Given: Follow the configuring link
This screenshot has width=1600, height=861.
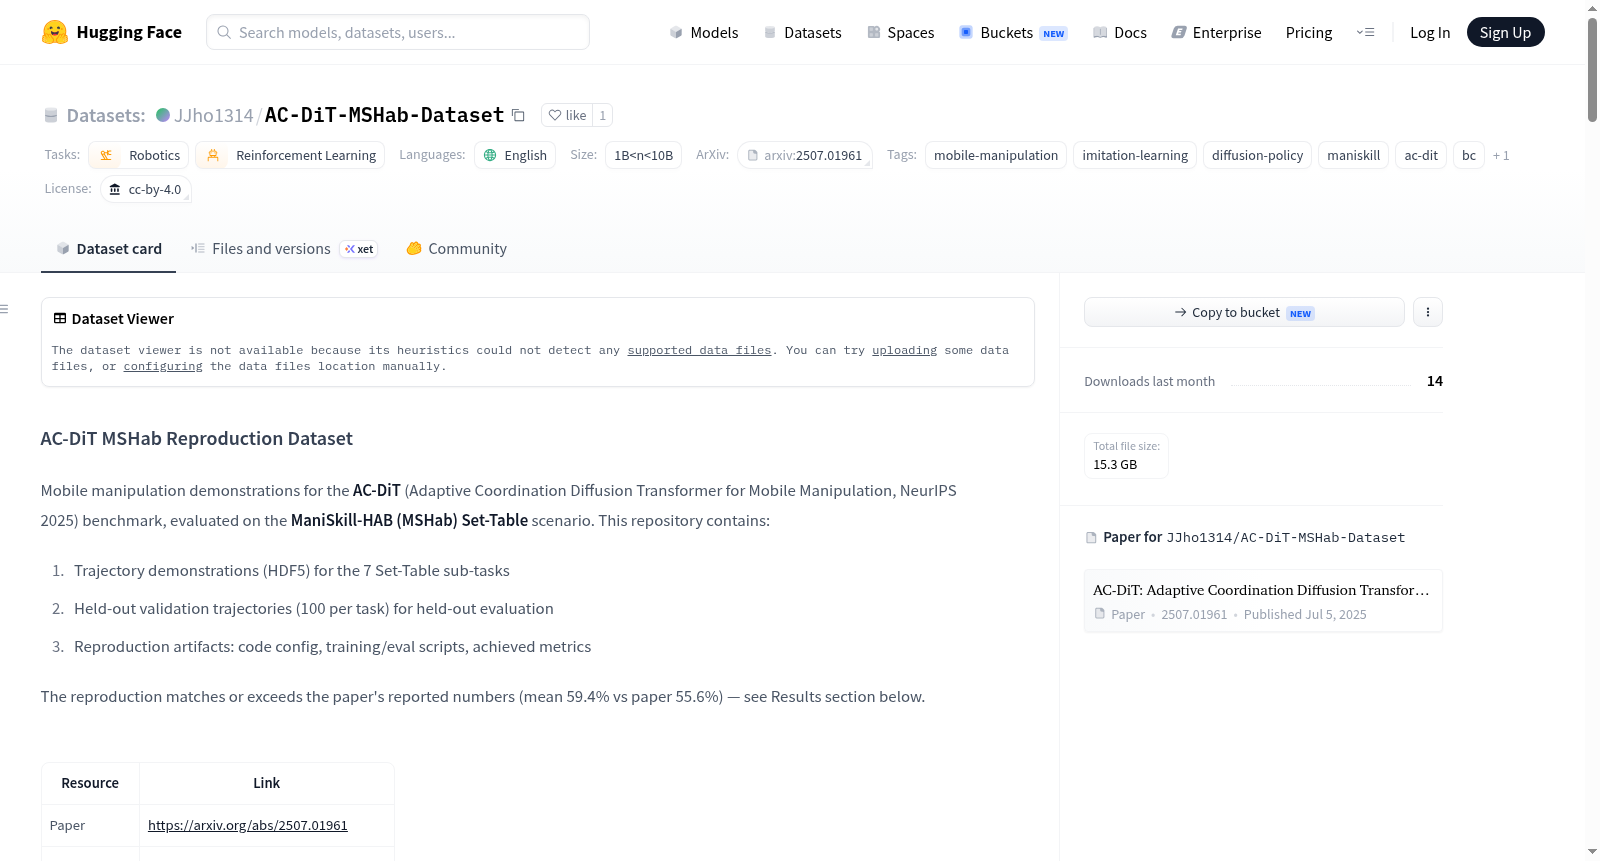Looking at the screenshot, I should coord(163,366).
